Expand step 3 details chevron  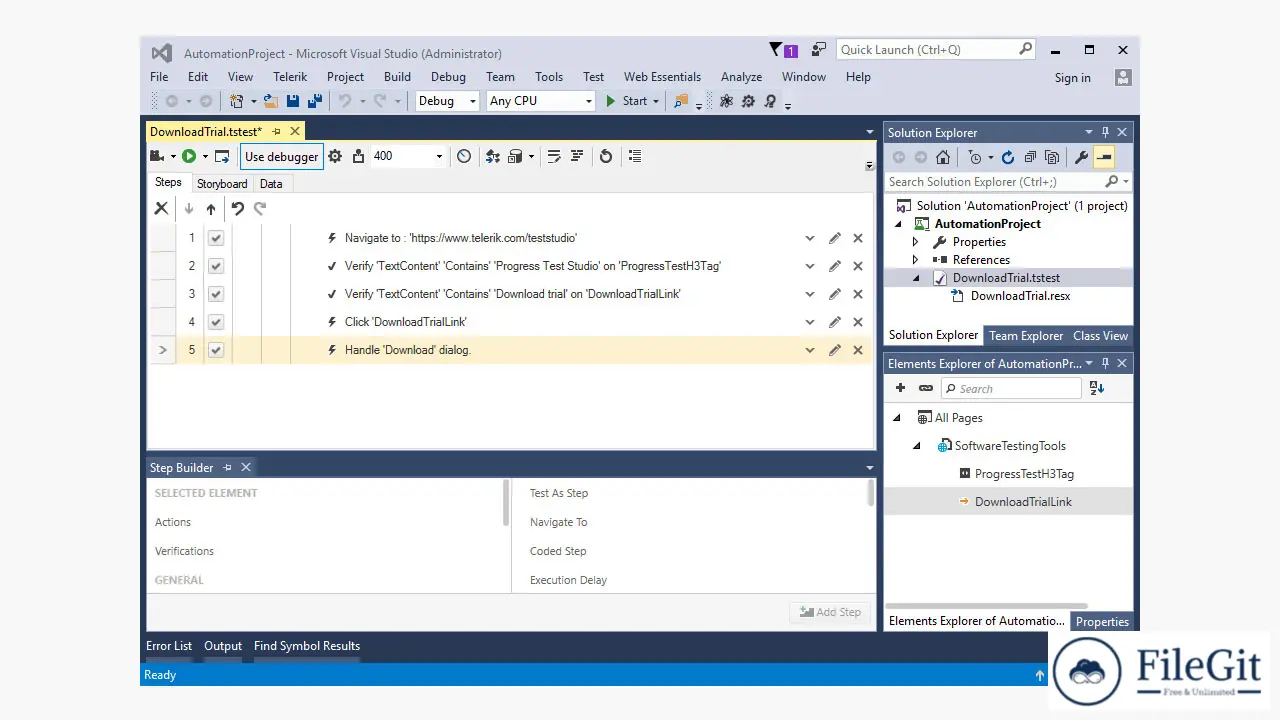click(810, 294)
